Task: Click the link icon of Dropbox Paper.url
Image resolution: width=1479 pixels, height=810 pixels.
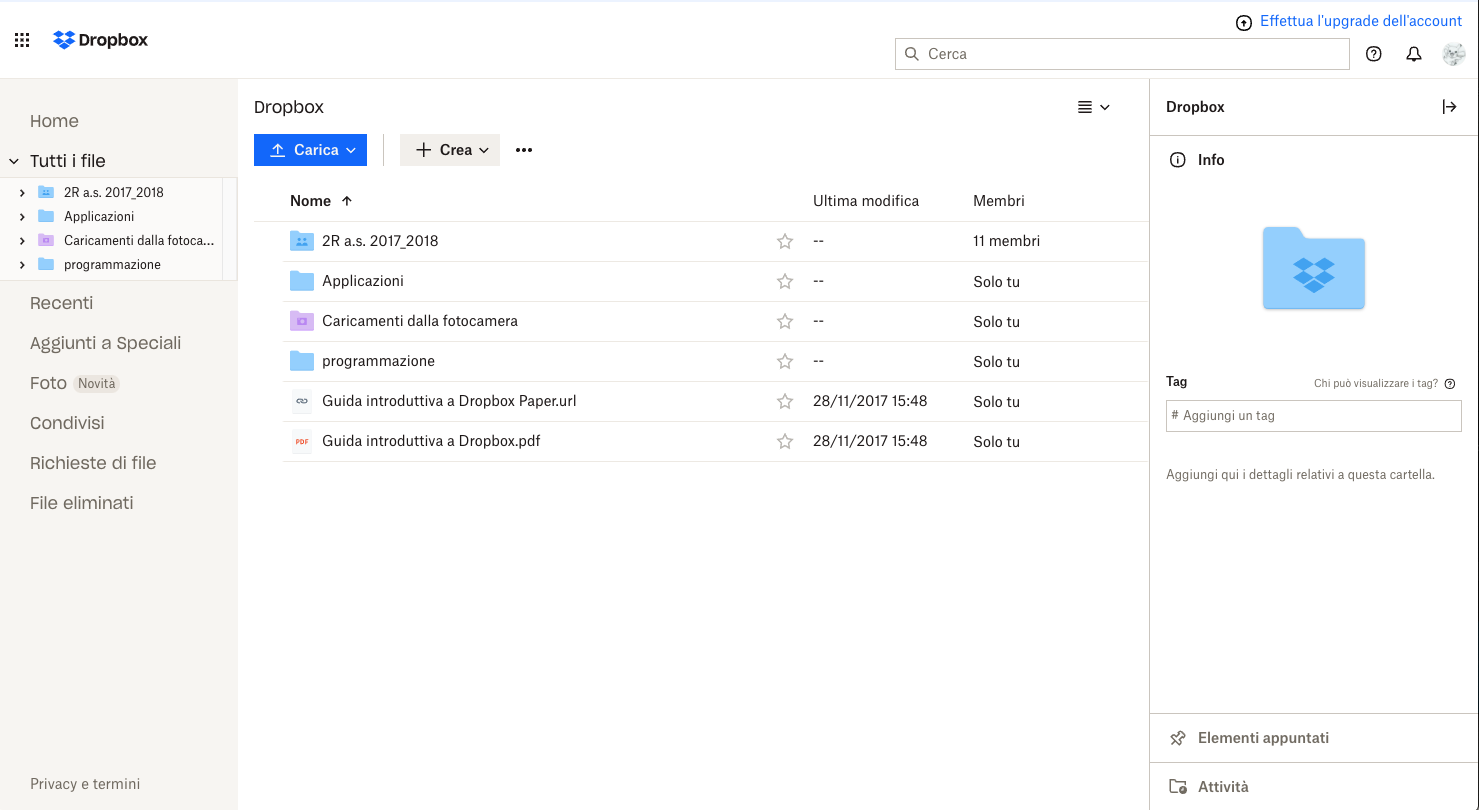Action: coord(302,401)
